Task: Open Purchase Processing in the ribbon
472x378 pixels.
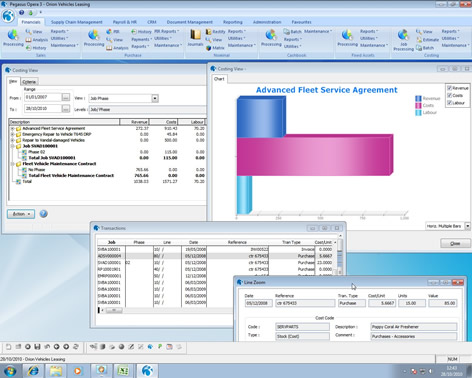Action: click(94, 38)
